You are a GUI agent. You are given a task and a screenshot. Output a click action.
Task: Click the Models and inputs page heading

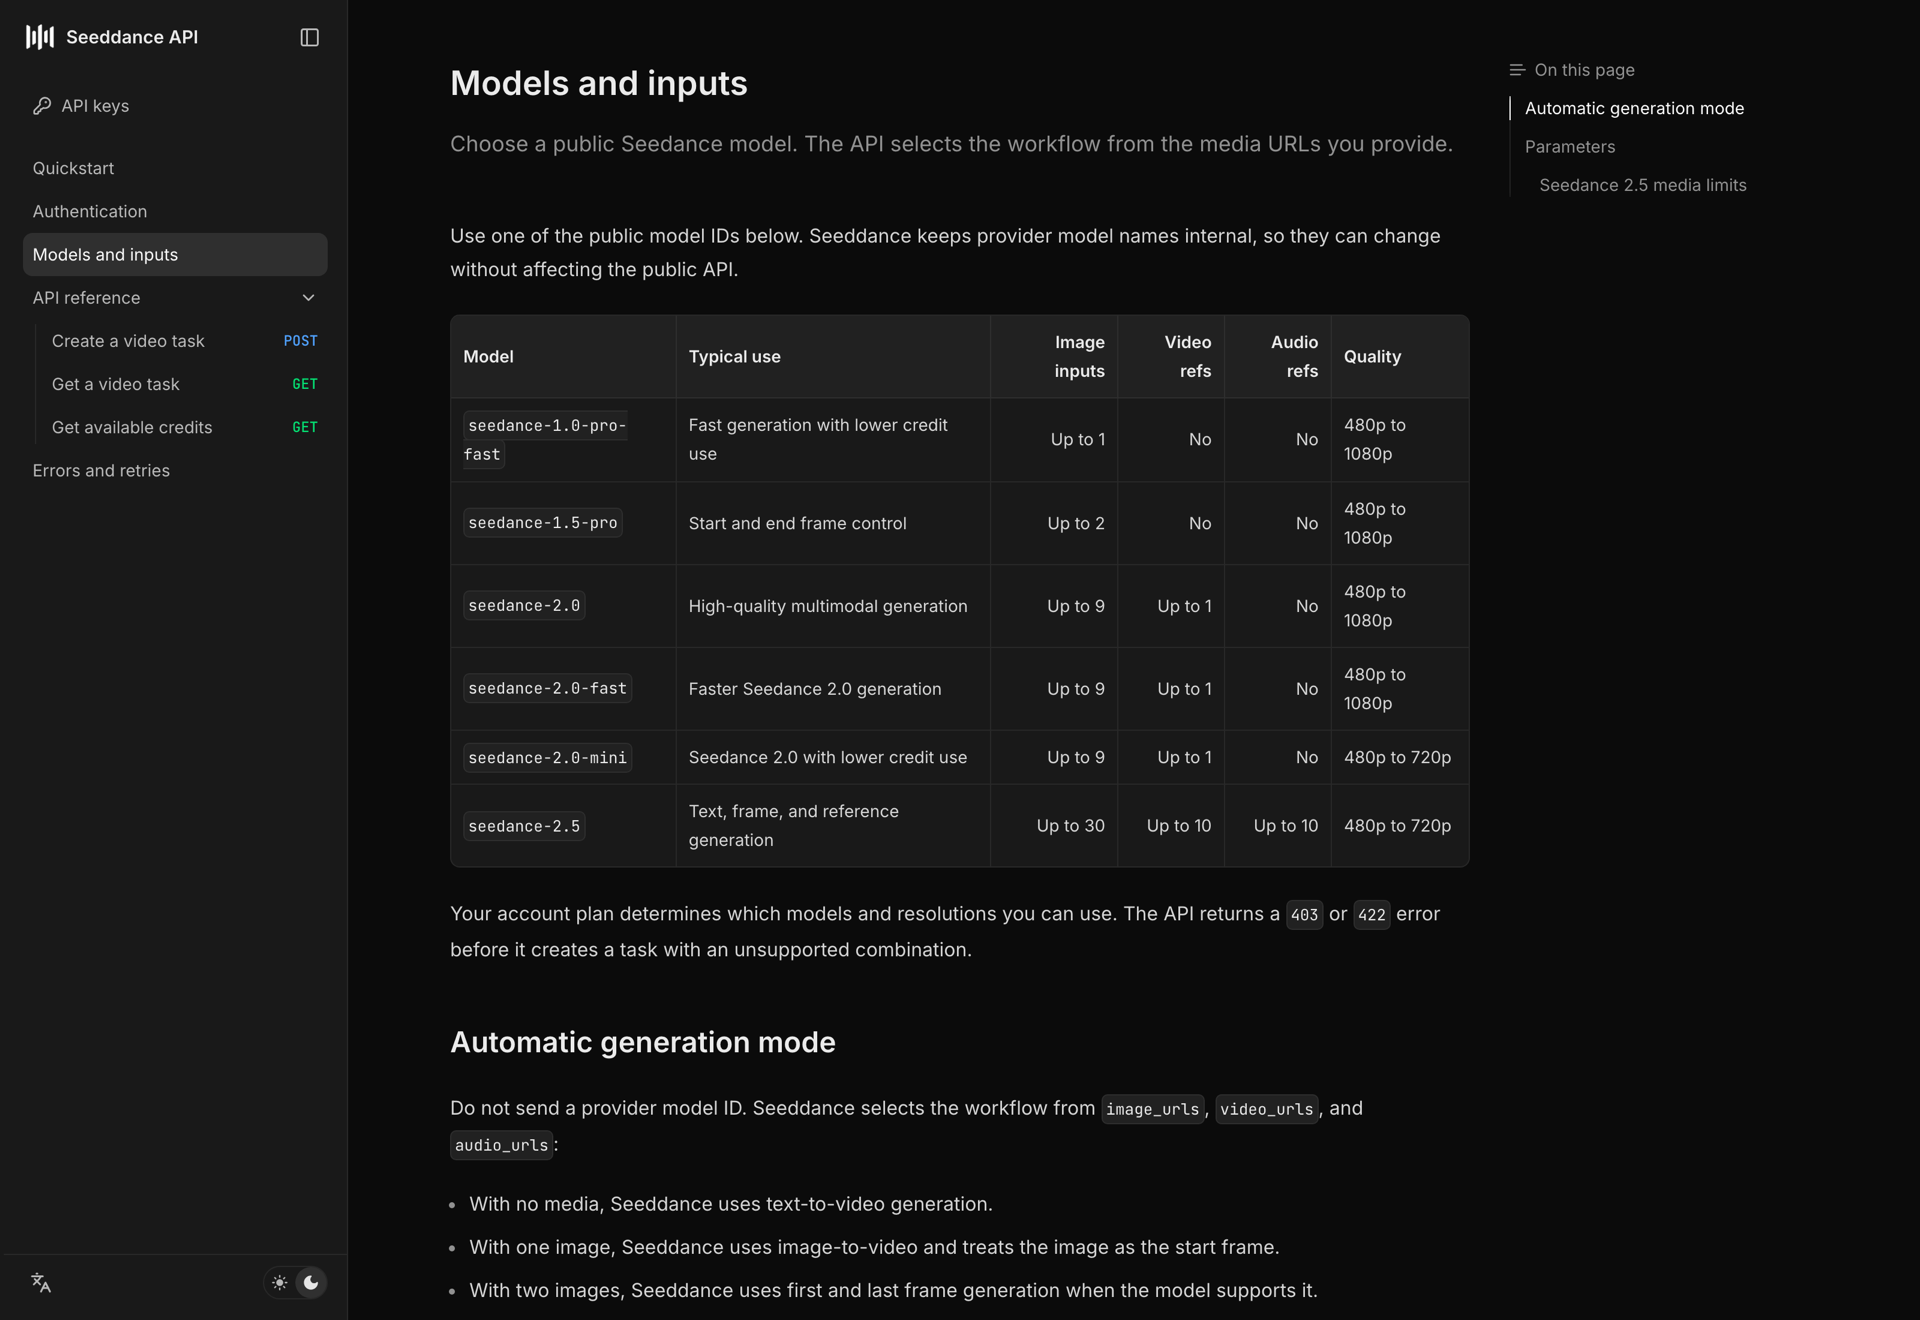click(598, 83)
